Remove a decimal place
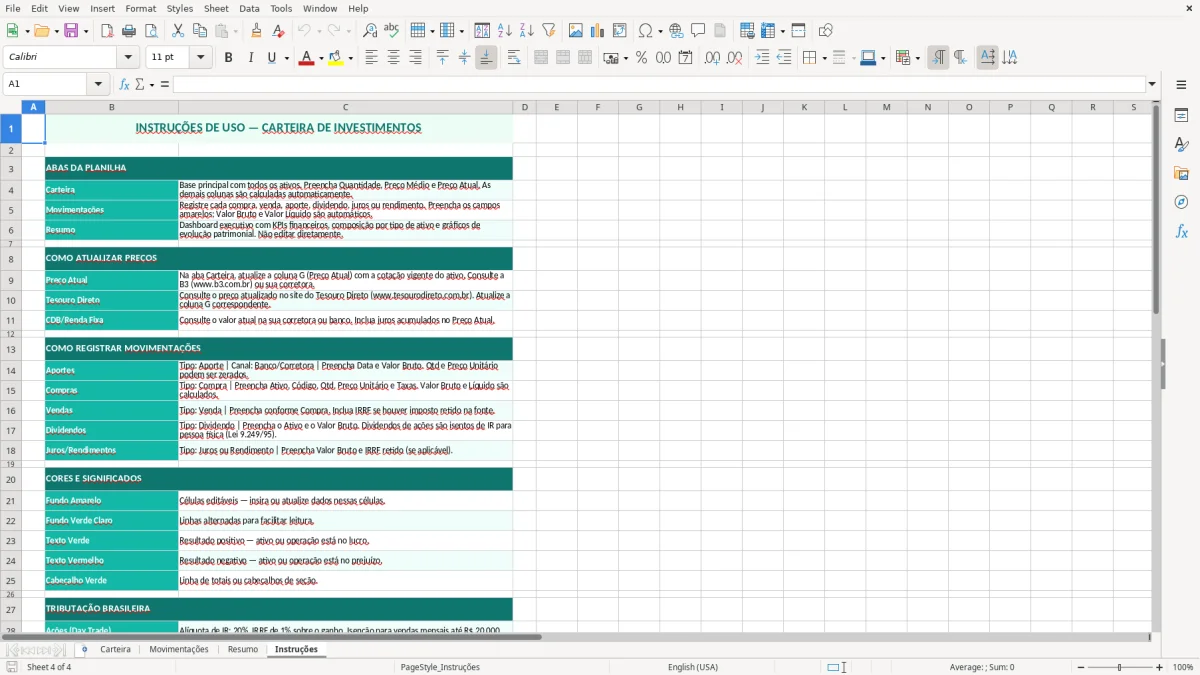The width and height of the screenshot is (1200, 675). [x=734, y=58]
